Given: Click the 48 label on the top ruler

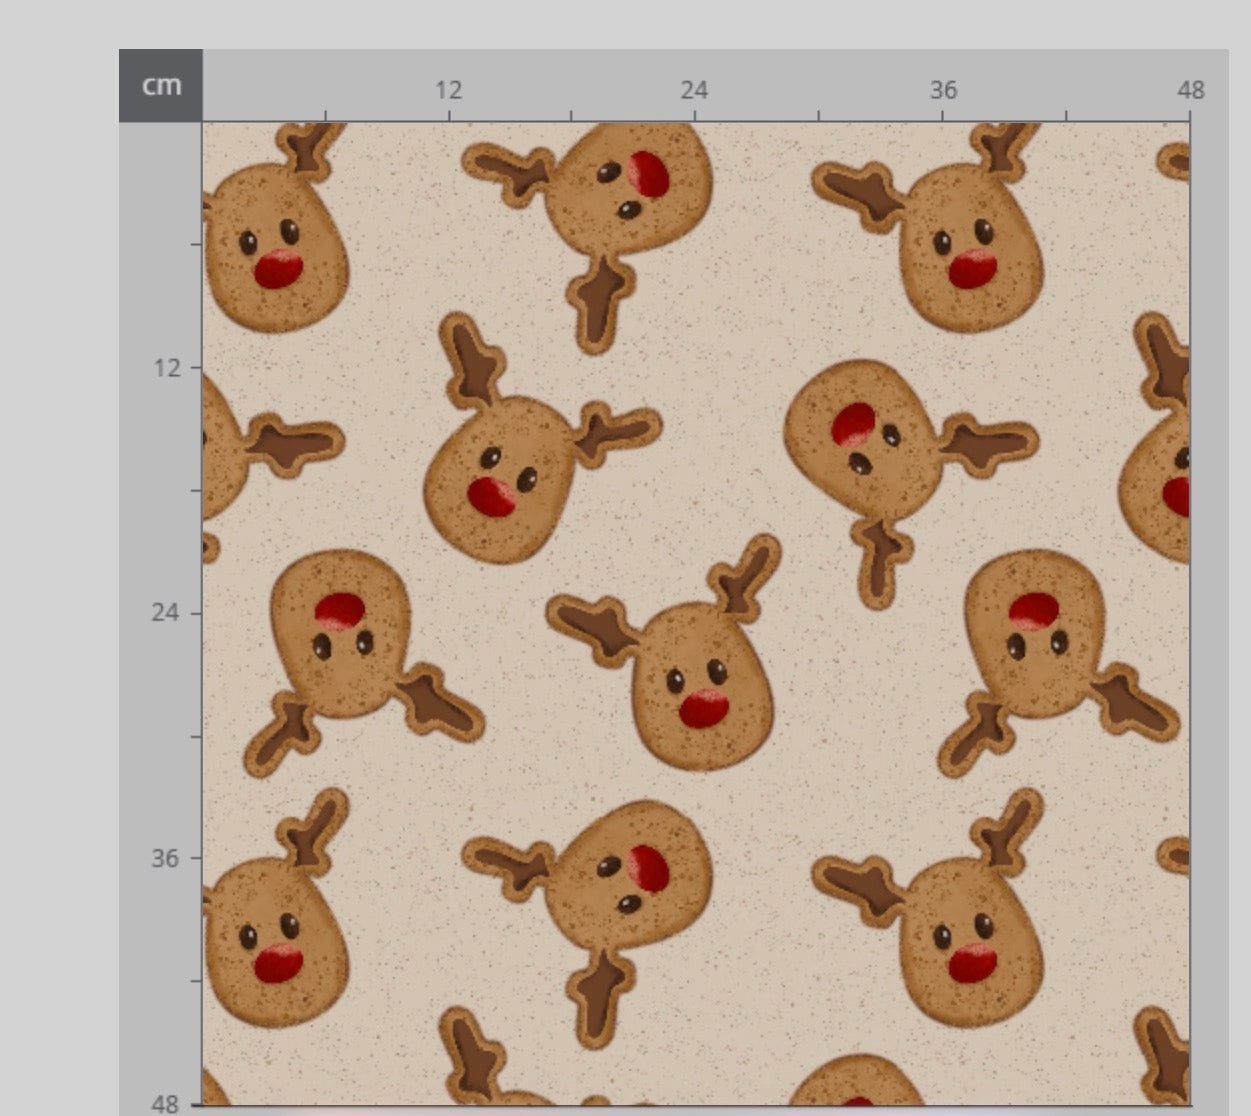Looking at the screenshot, I should [1191, 90].
